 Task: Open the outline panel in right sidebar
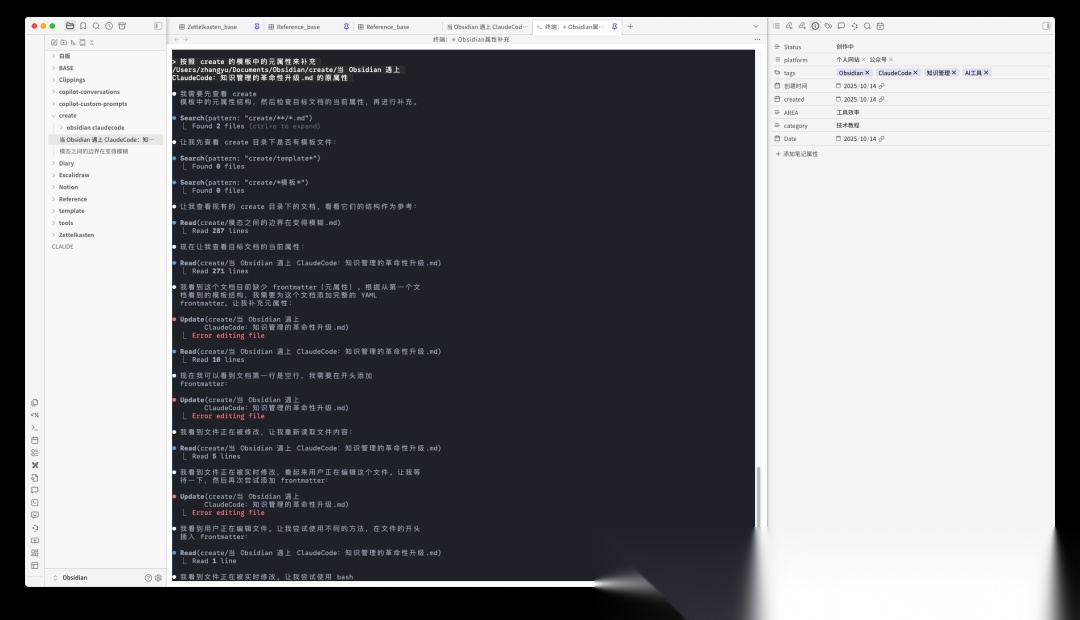pyautogui.click(x=776, y=26)
